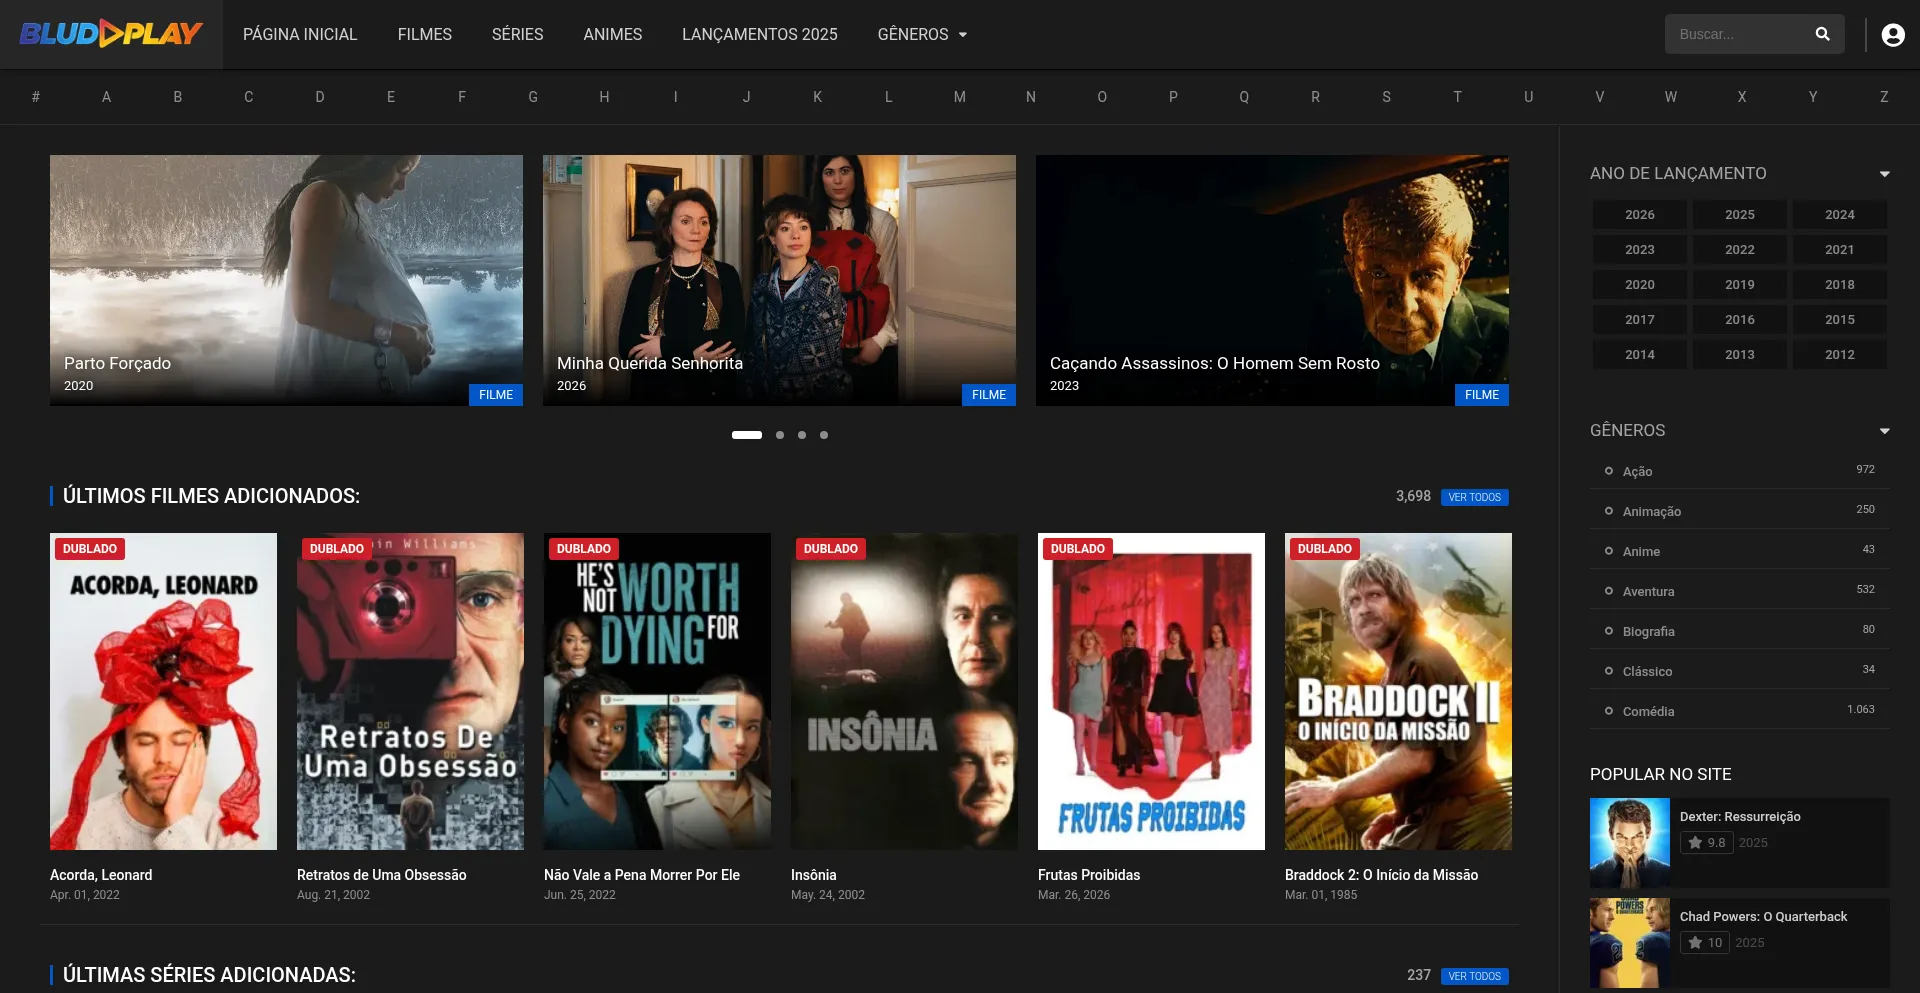Image resolution: width=1920 pixels, height=993 pixels.
Task: Select release year 2025
Action: tap(1740, 215)
